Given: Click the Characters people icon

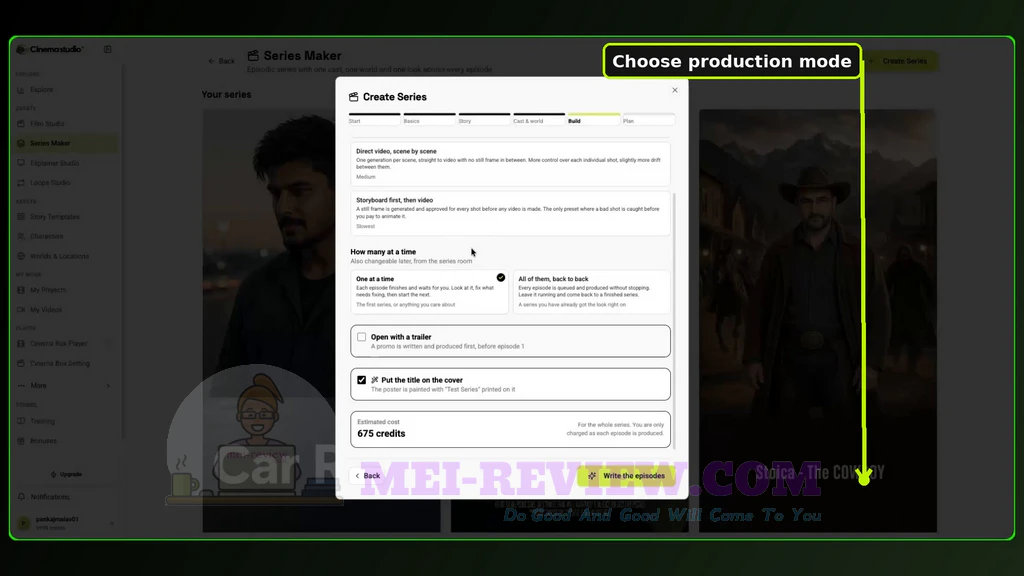Looking at the screenshot, I should click(21, 236).
